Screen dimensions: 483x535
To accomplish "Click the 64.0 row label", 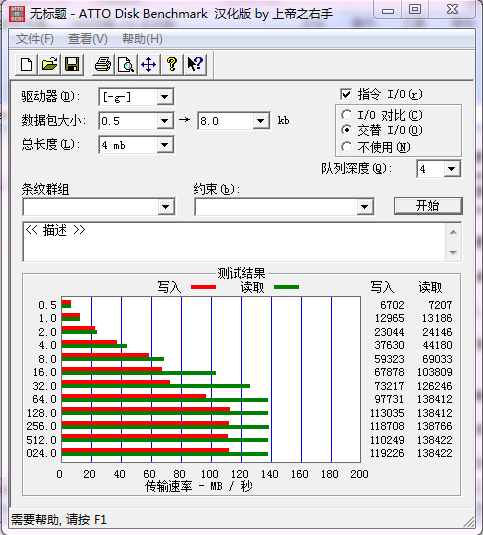I will click(44, 399).
